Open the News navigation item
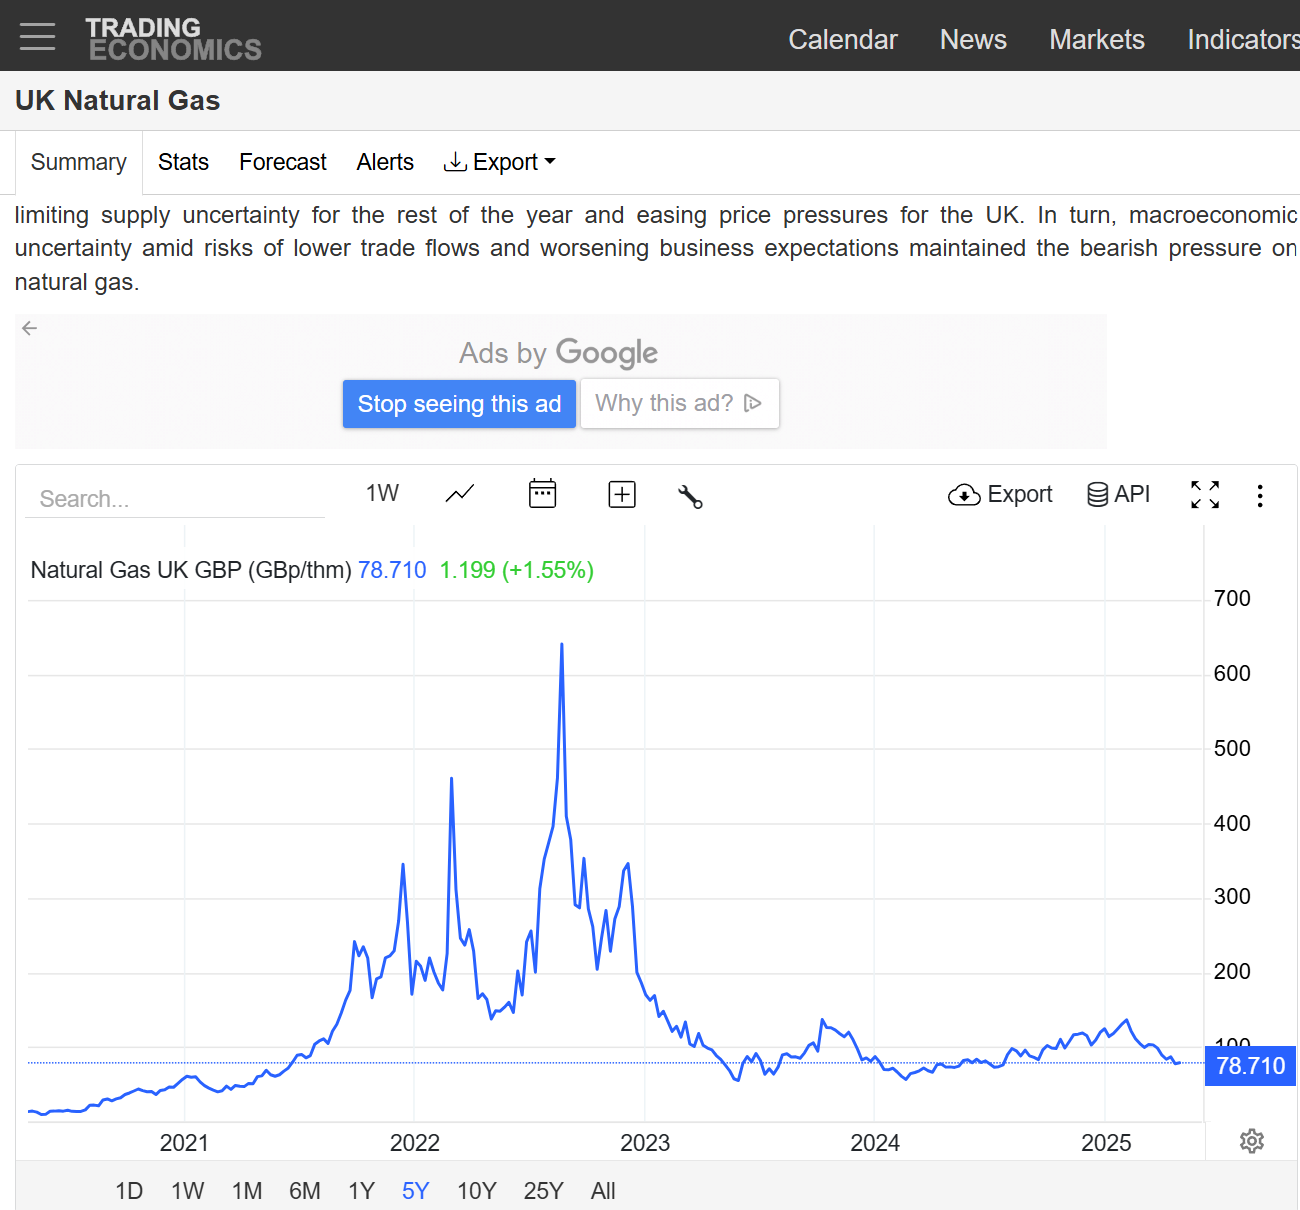Screen dimensions: 1300x1210 [x=973, y=39]
